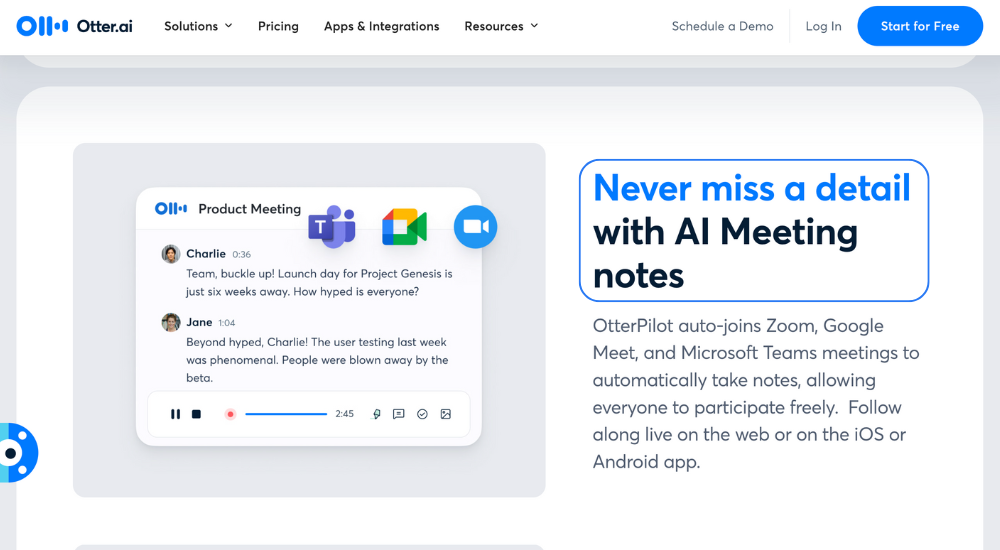Viewport: 1000px width, 550px height.
Task: Click the blue recording progress bar
Action: coord(286,414)
